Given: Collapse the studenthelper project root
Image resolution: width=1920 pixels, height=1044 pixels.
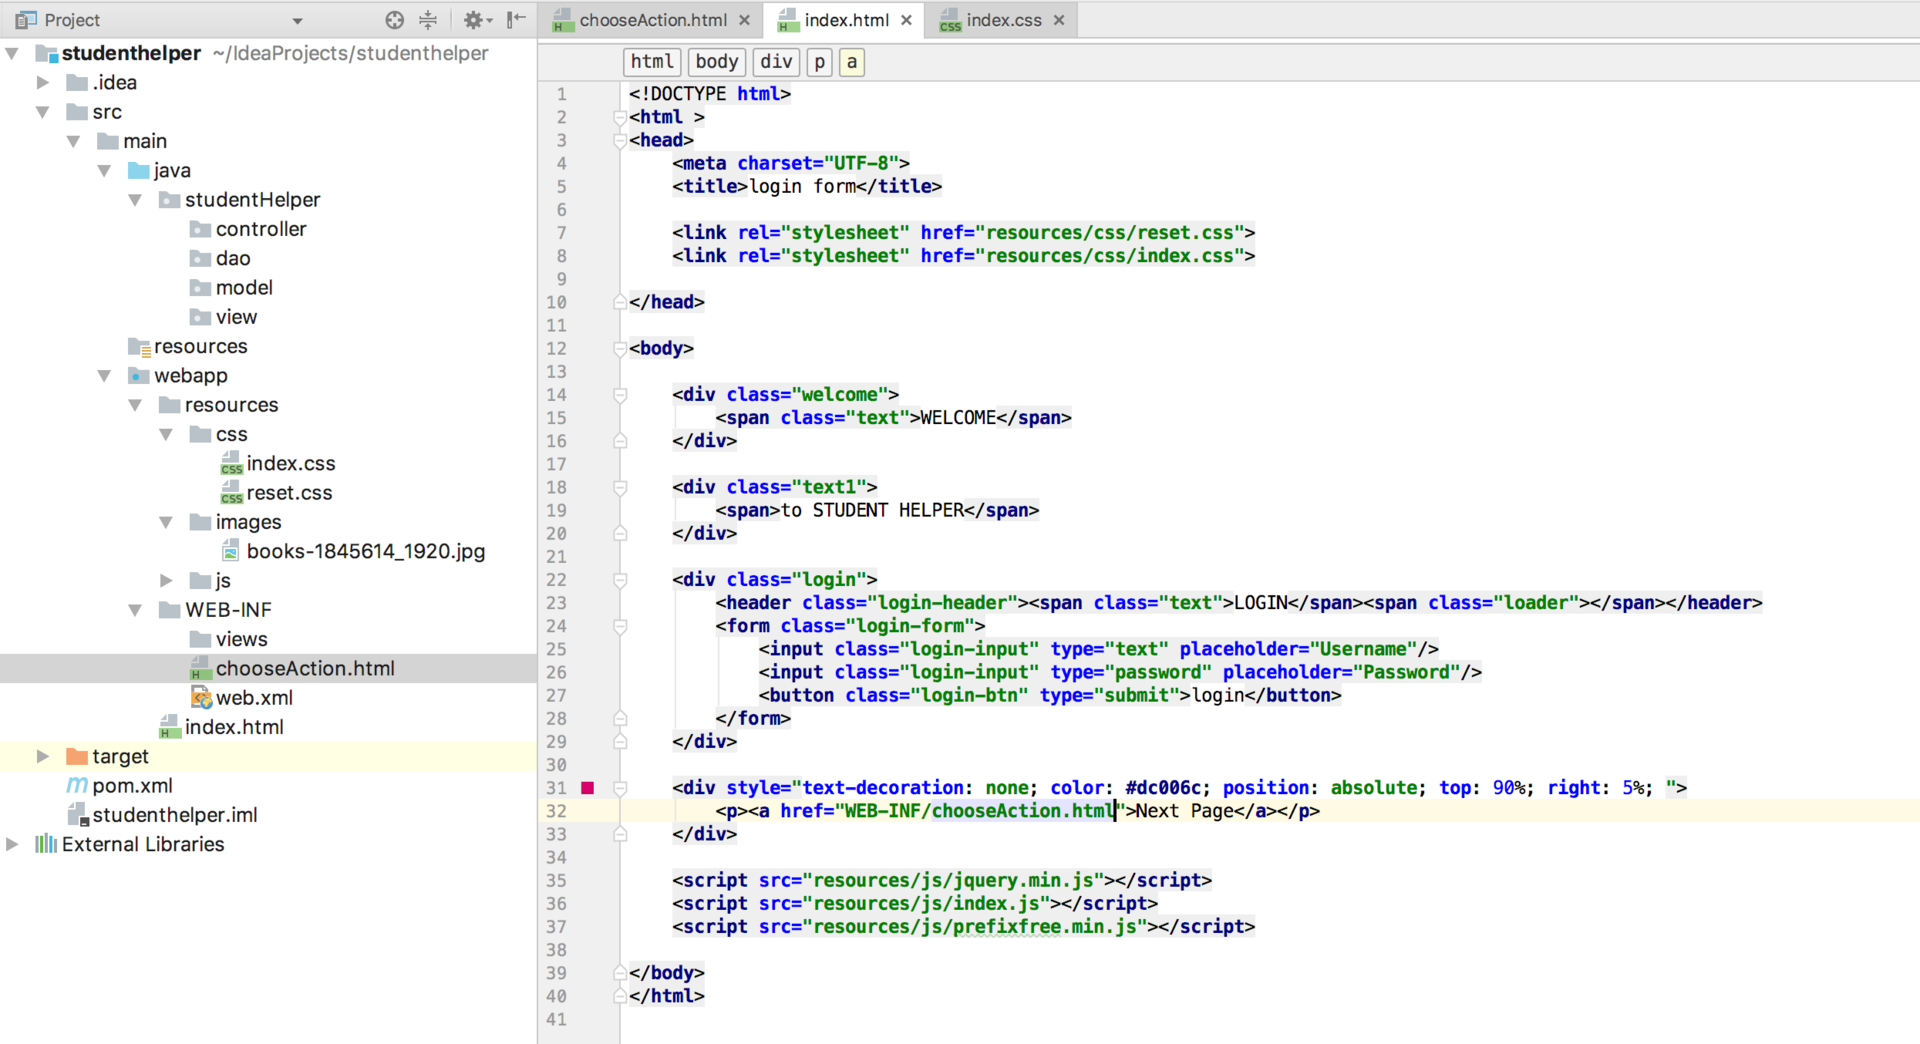Looking at the screenshot, I should 12,53.
